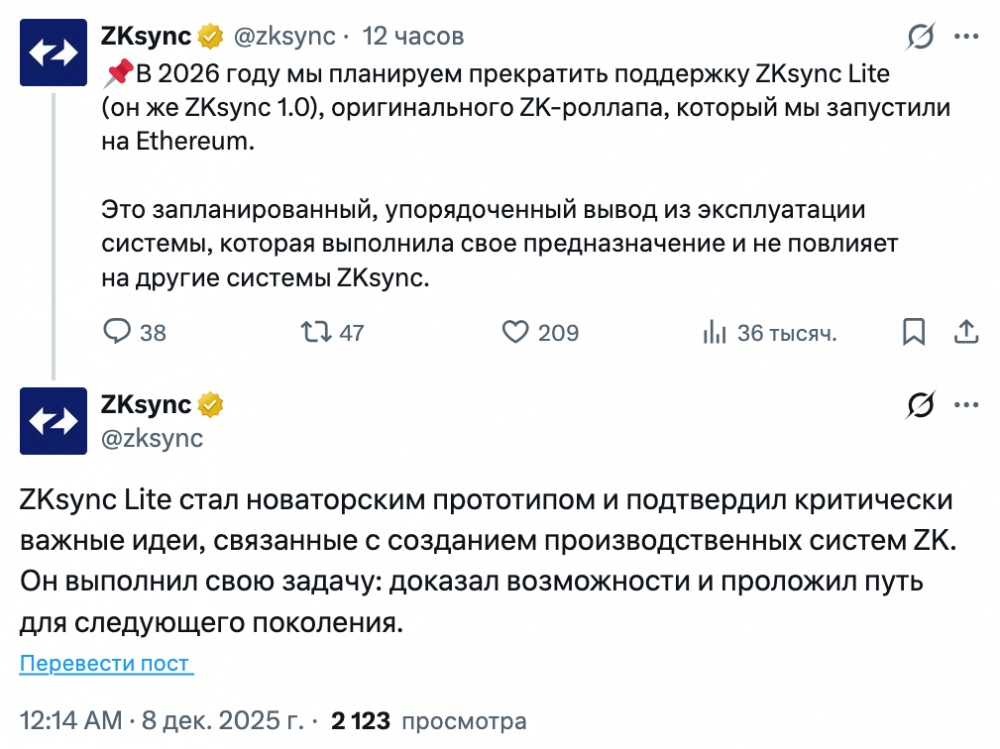Image resolution: width=1000 pixels, height=749 pixels.
Task: Open Grok icon on the top post
Action: 920,38
